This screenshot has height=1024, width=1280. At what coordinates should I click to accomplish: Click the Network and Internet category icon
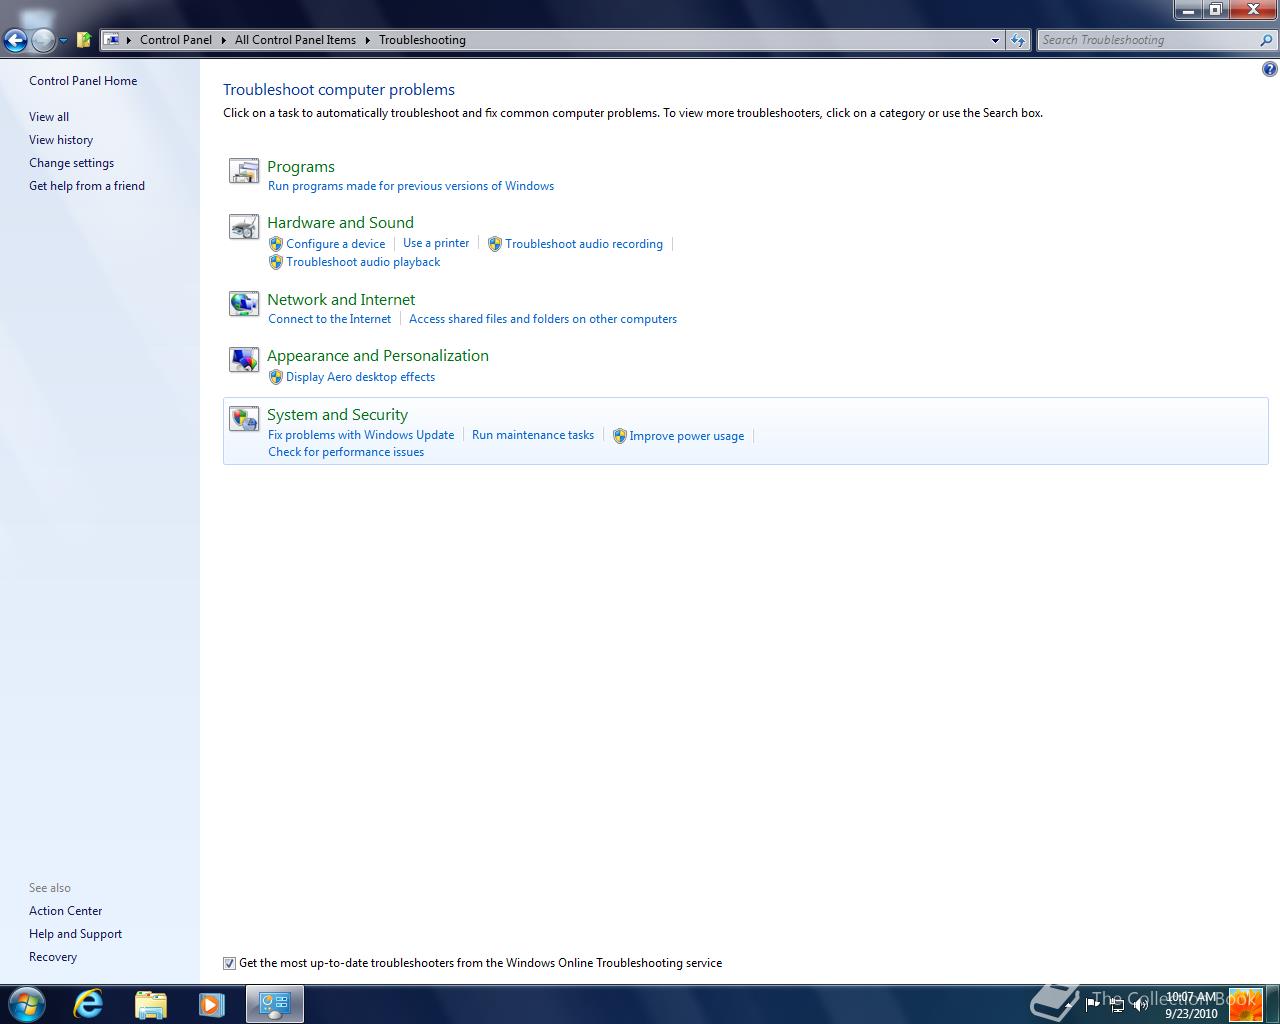[244, 303]
